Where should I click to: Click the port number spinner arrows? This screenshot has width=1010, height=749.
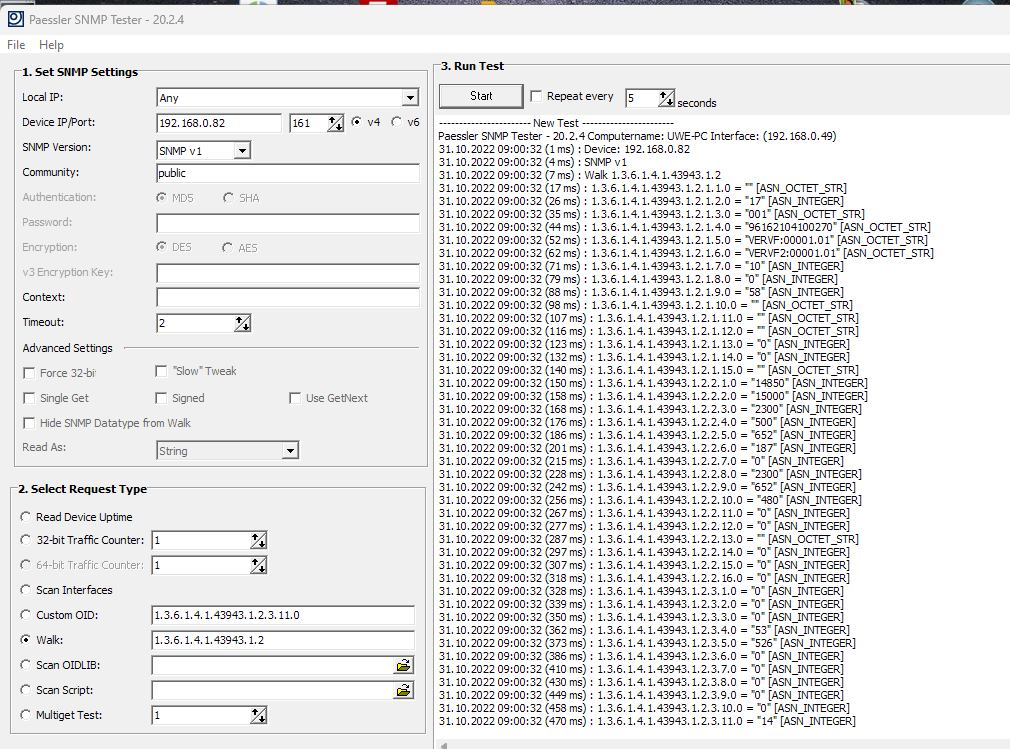click(335, 123)
